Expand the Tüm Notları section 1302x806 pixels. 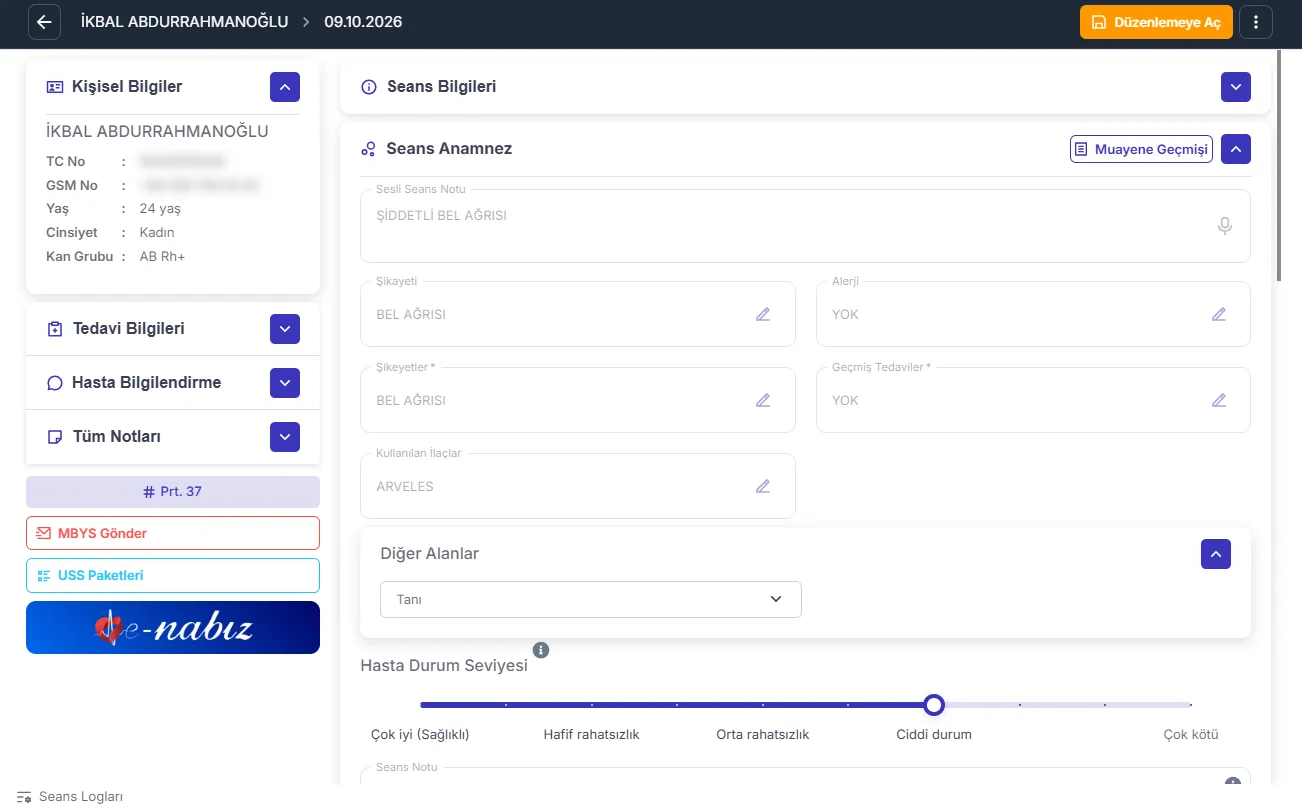click(285, 437)
